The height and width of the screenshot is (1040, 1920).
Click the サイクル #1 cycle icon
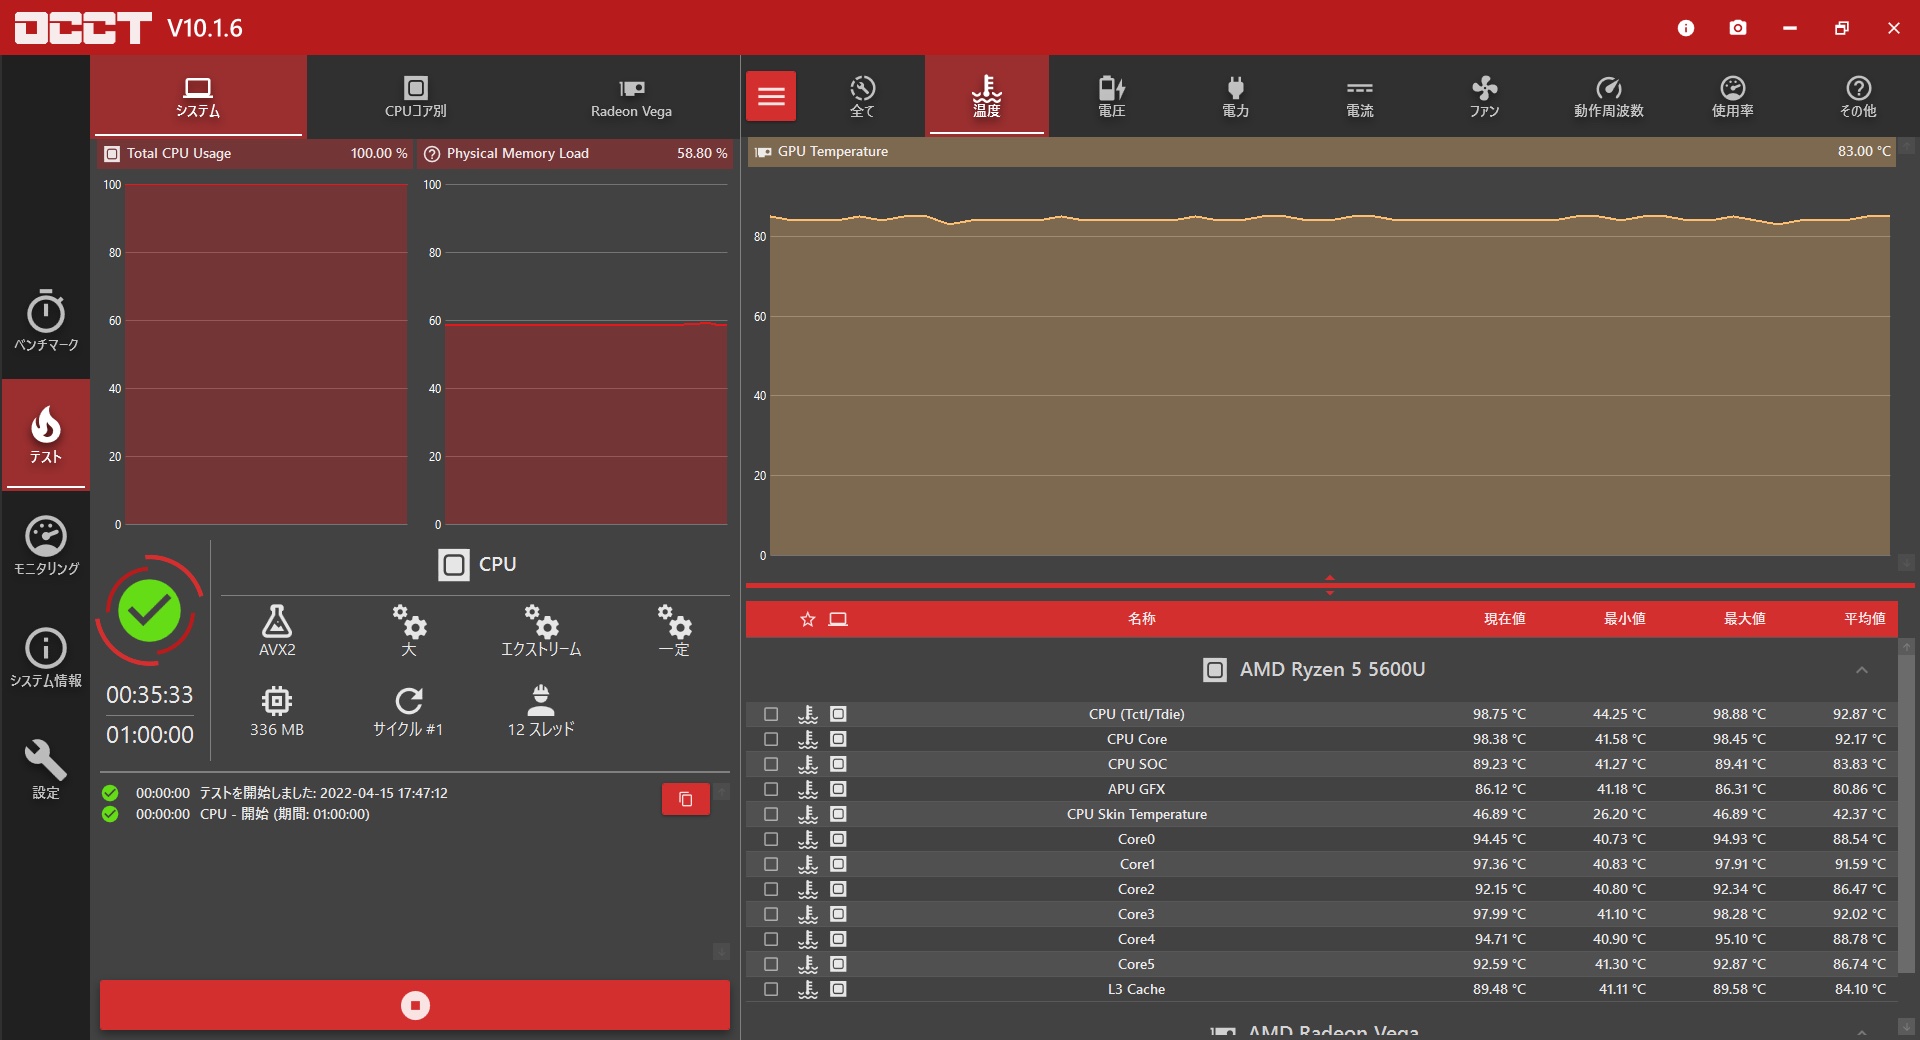click(408, 711)
